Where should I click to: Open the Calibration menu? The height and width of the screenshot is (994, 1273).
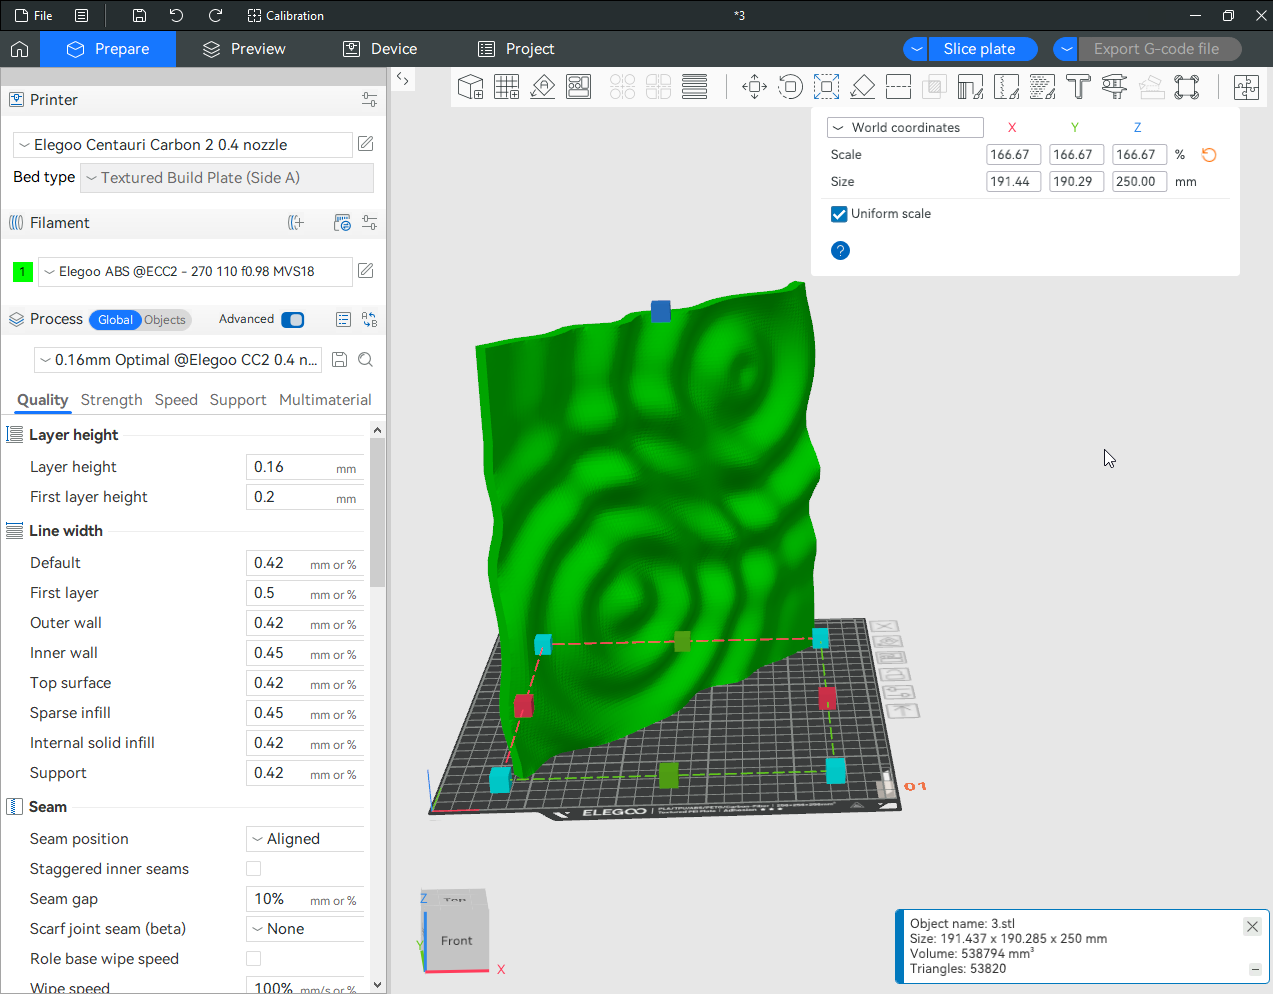point(286,16)
